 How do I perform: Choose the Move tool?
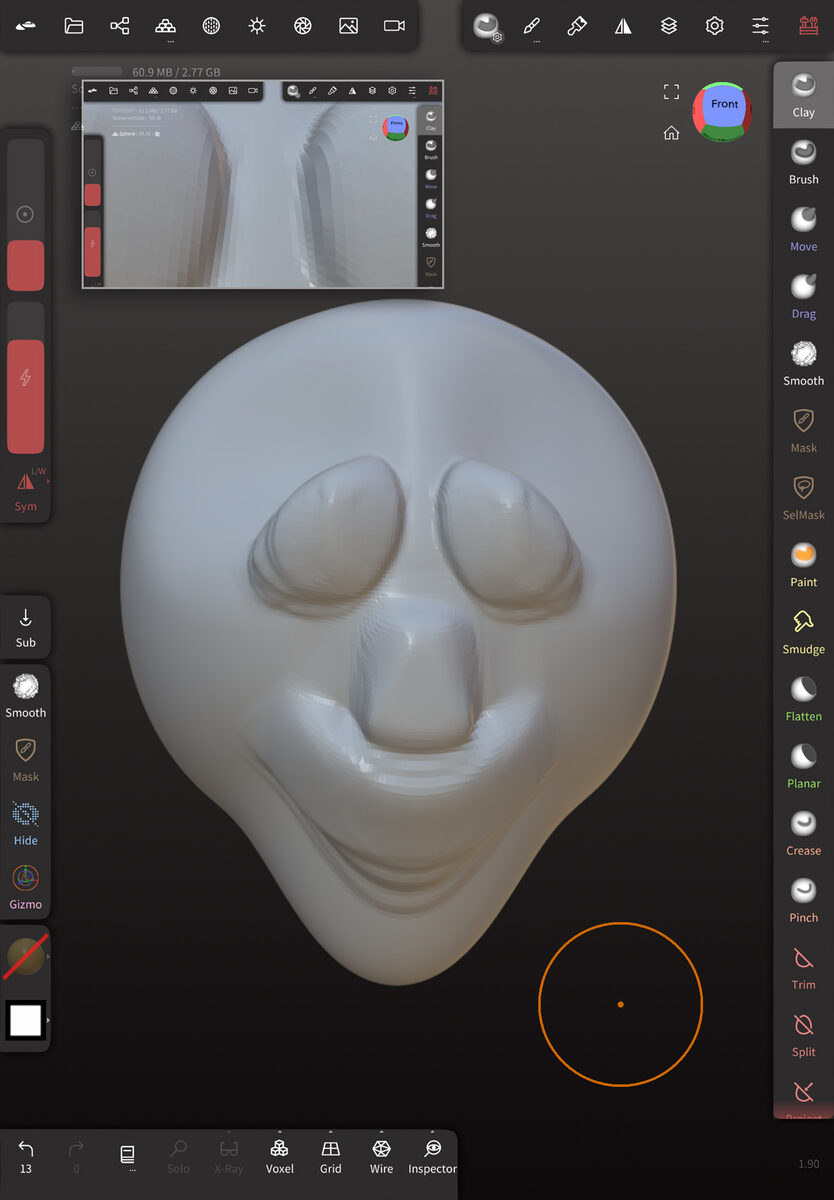click(803, 229)
